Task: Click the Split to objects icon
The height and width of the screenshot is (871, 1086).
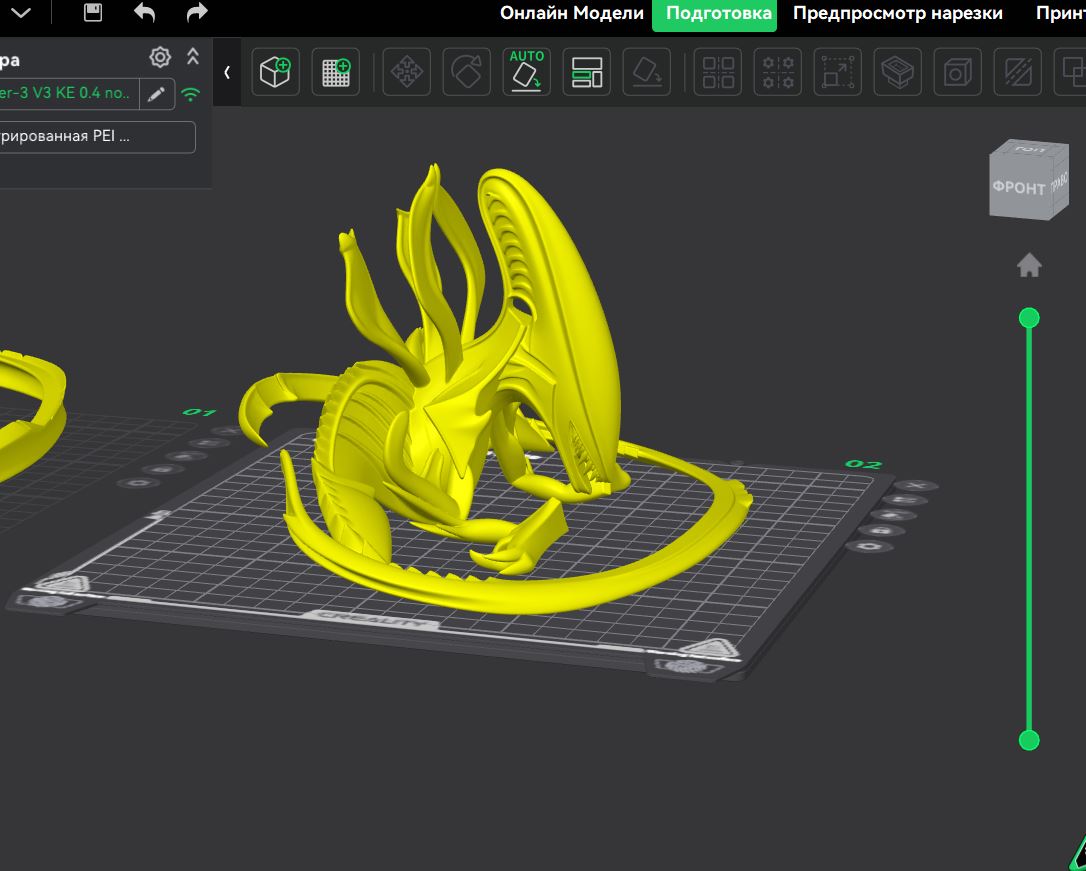Action: tap(718, 72)
